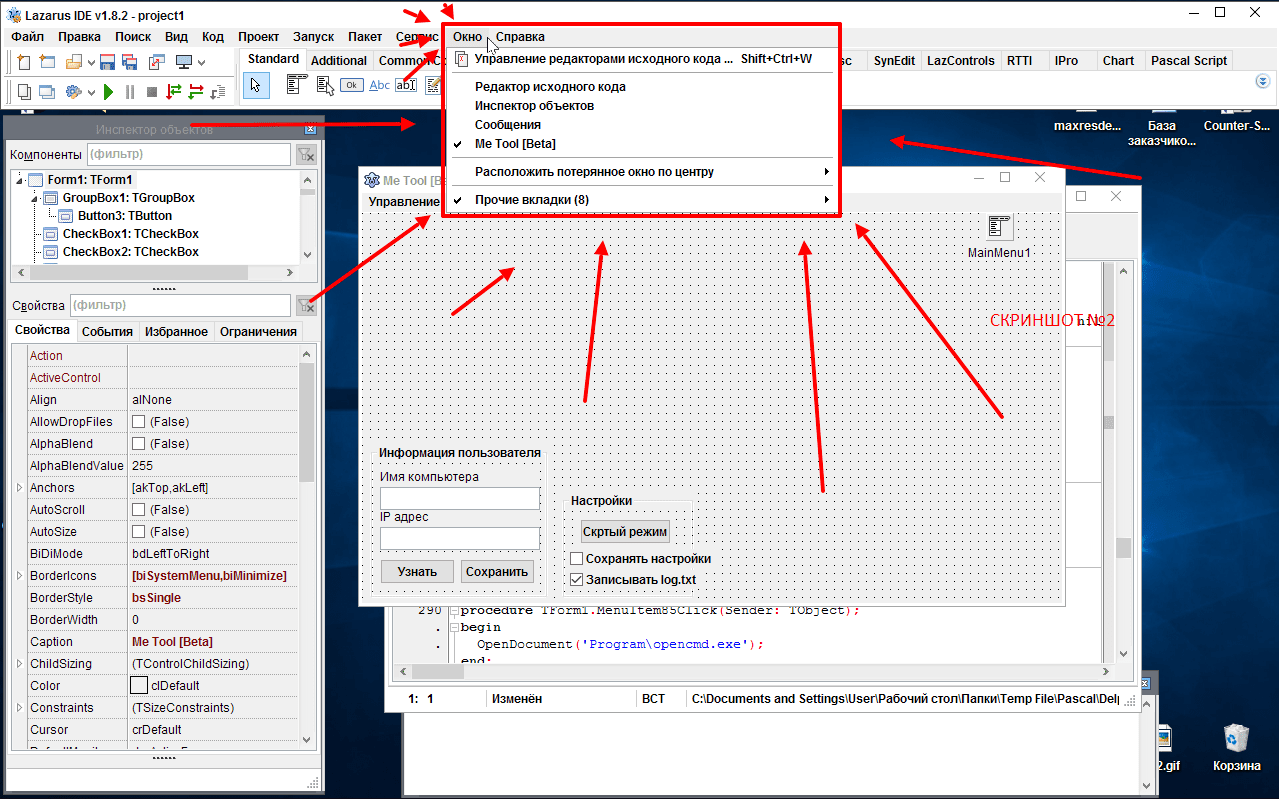1279x799 pixels.
Task: Uncheck 'Записывать log.txt' checkbox on the form
Action: point(576,579)
